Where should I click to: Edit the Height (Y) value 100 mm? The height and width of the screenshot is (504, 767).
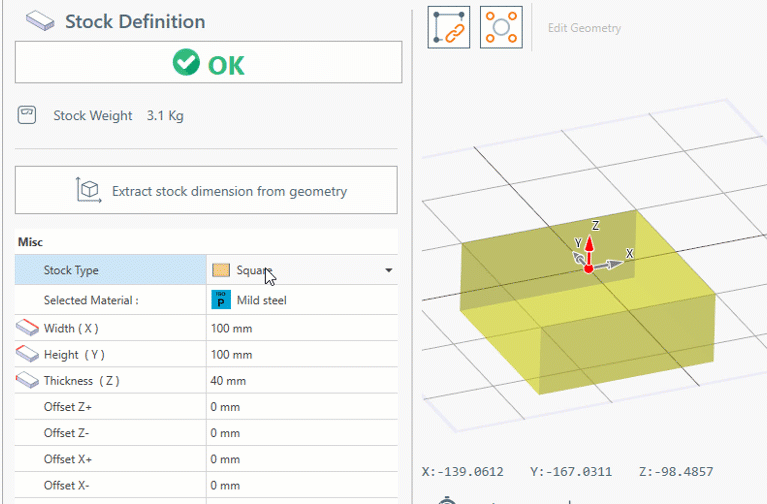(302, 354)
